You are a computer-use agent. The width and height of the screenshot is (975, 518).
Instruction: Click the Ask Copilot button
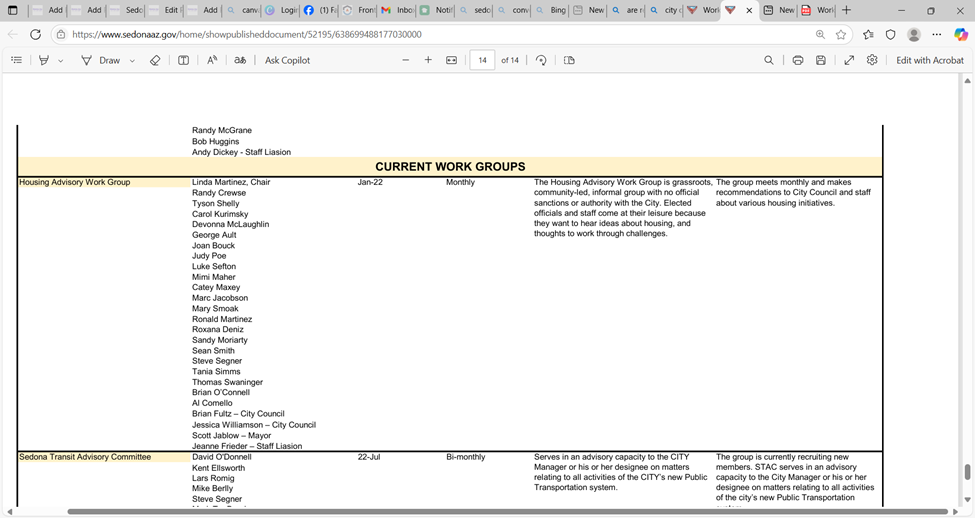(x=287, y=60)
